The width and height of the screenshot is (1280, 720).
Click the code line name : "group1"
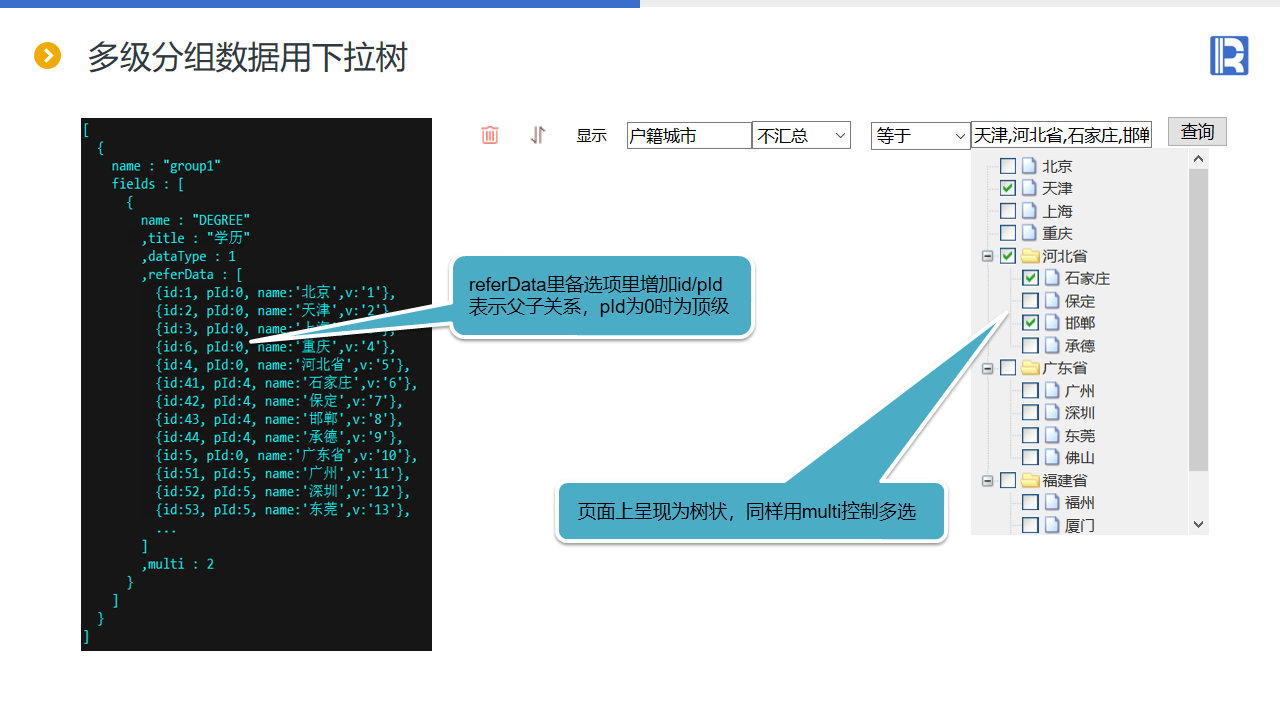click(x=166, y=166)
